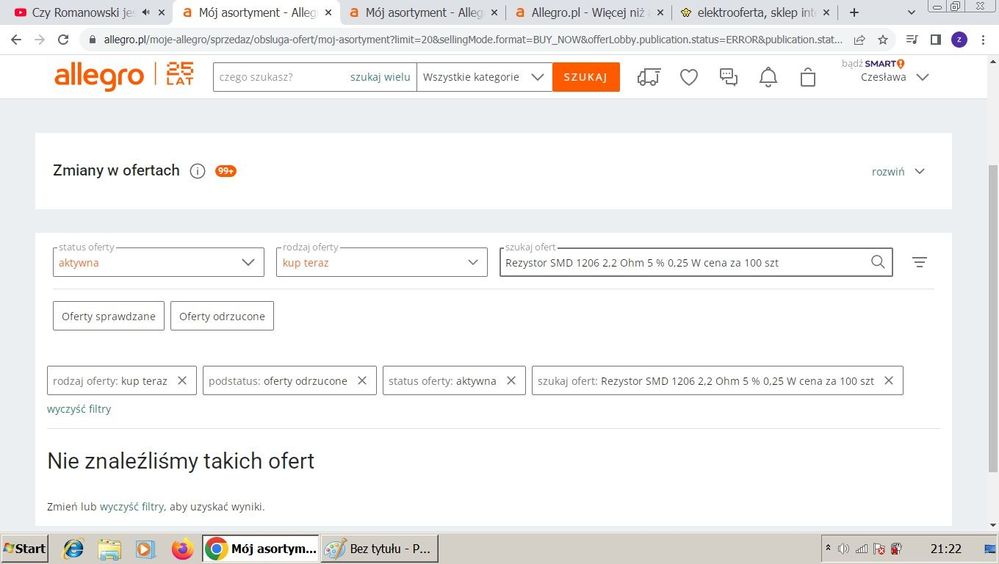Viewport: 999px width, 564px height.
Task: Expand Czesława account menu
Action: pos(894,77)
